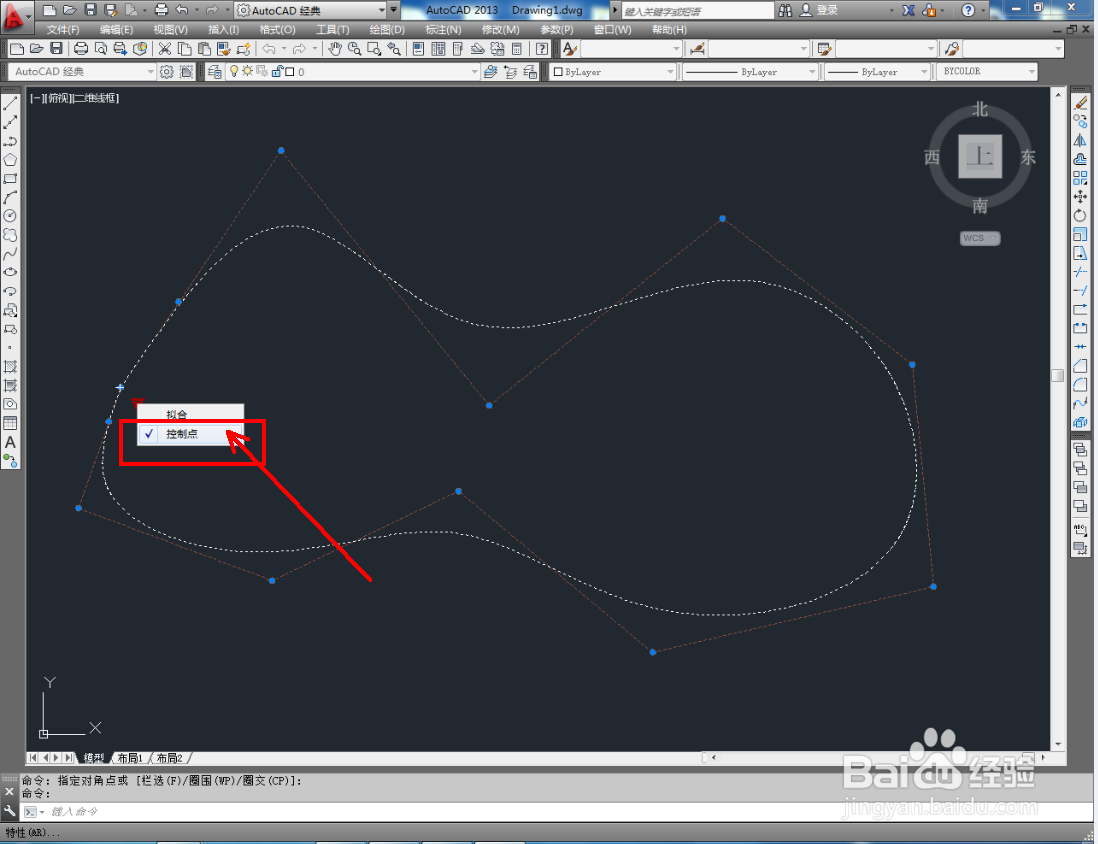1098x844 pixels.
Task: Open the Layer Properties Manager icon
Action: tap(214, 72)
